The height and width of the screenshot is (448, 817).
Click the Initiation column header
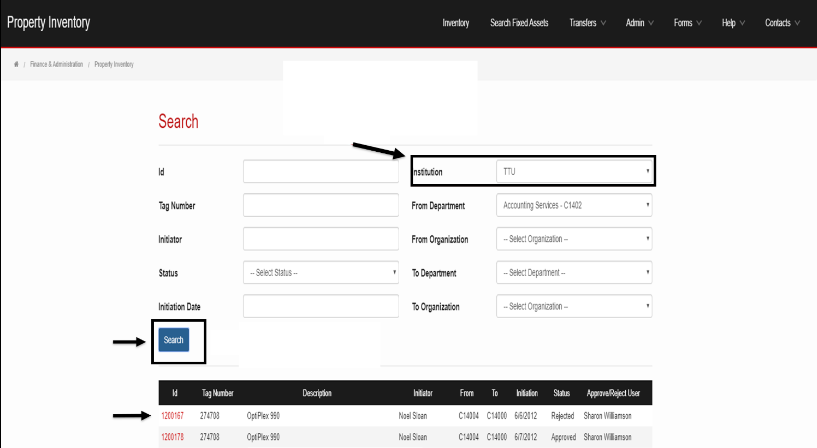[527, 393]
